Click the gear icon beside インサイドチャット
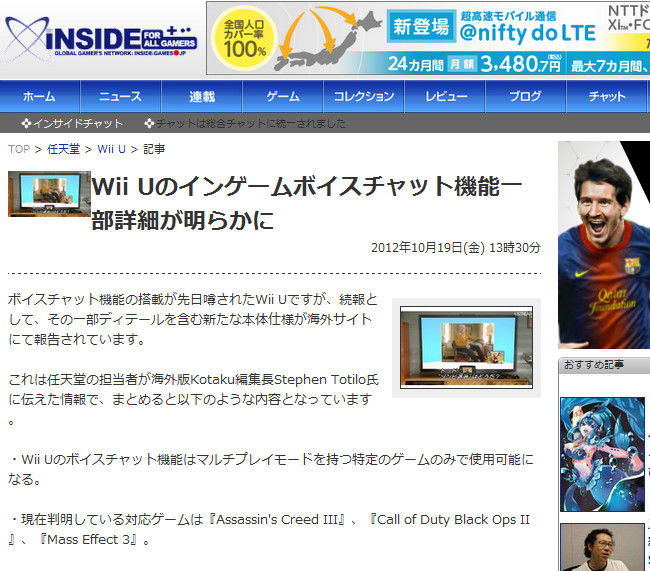650x571 pixels. tap(26, 123)
